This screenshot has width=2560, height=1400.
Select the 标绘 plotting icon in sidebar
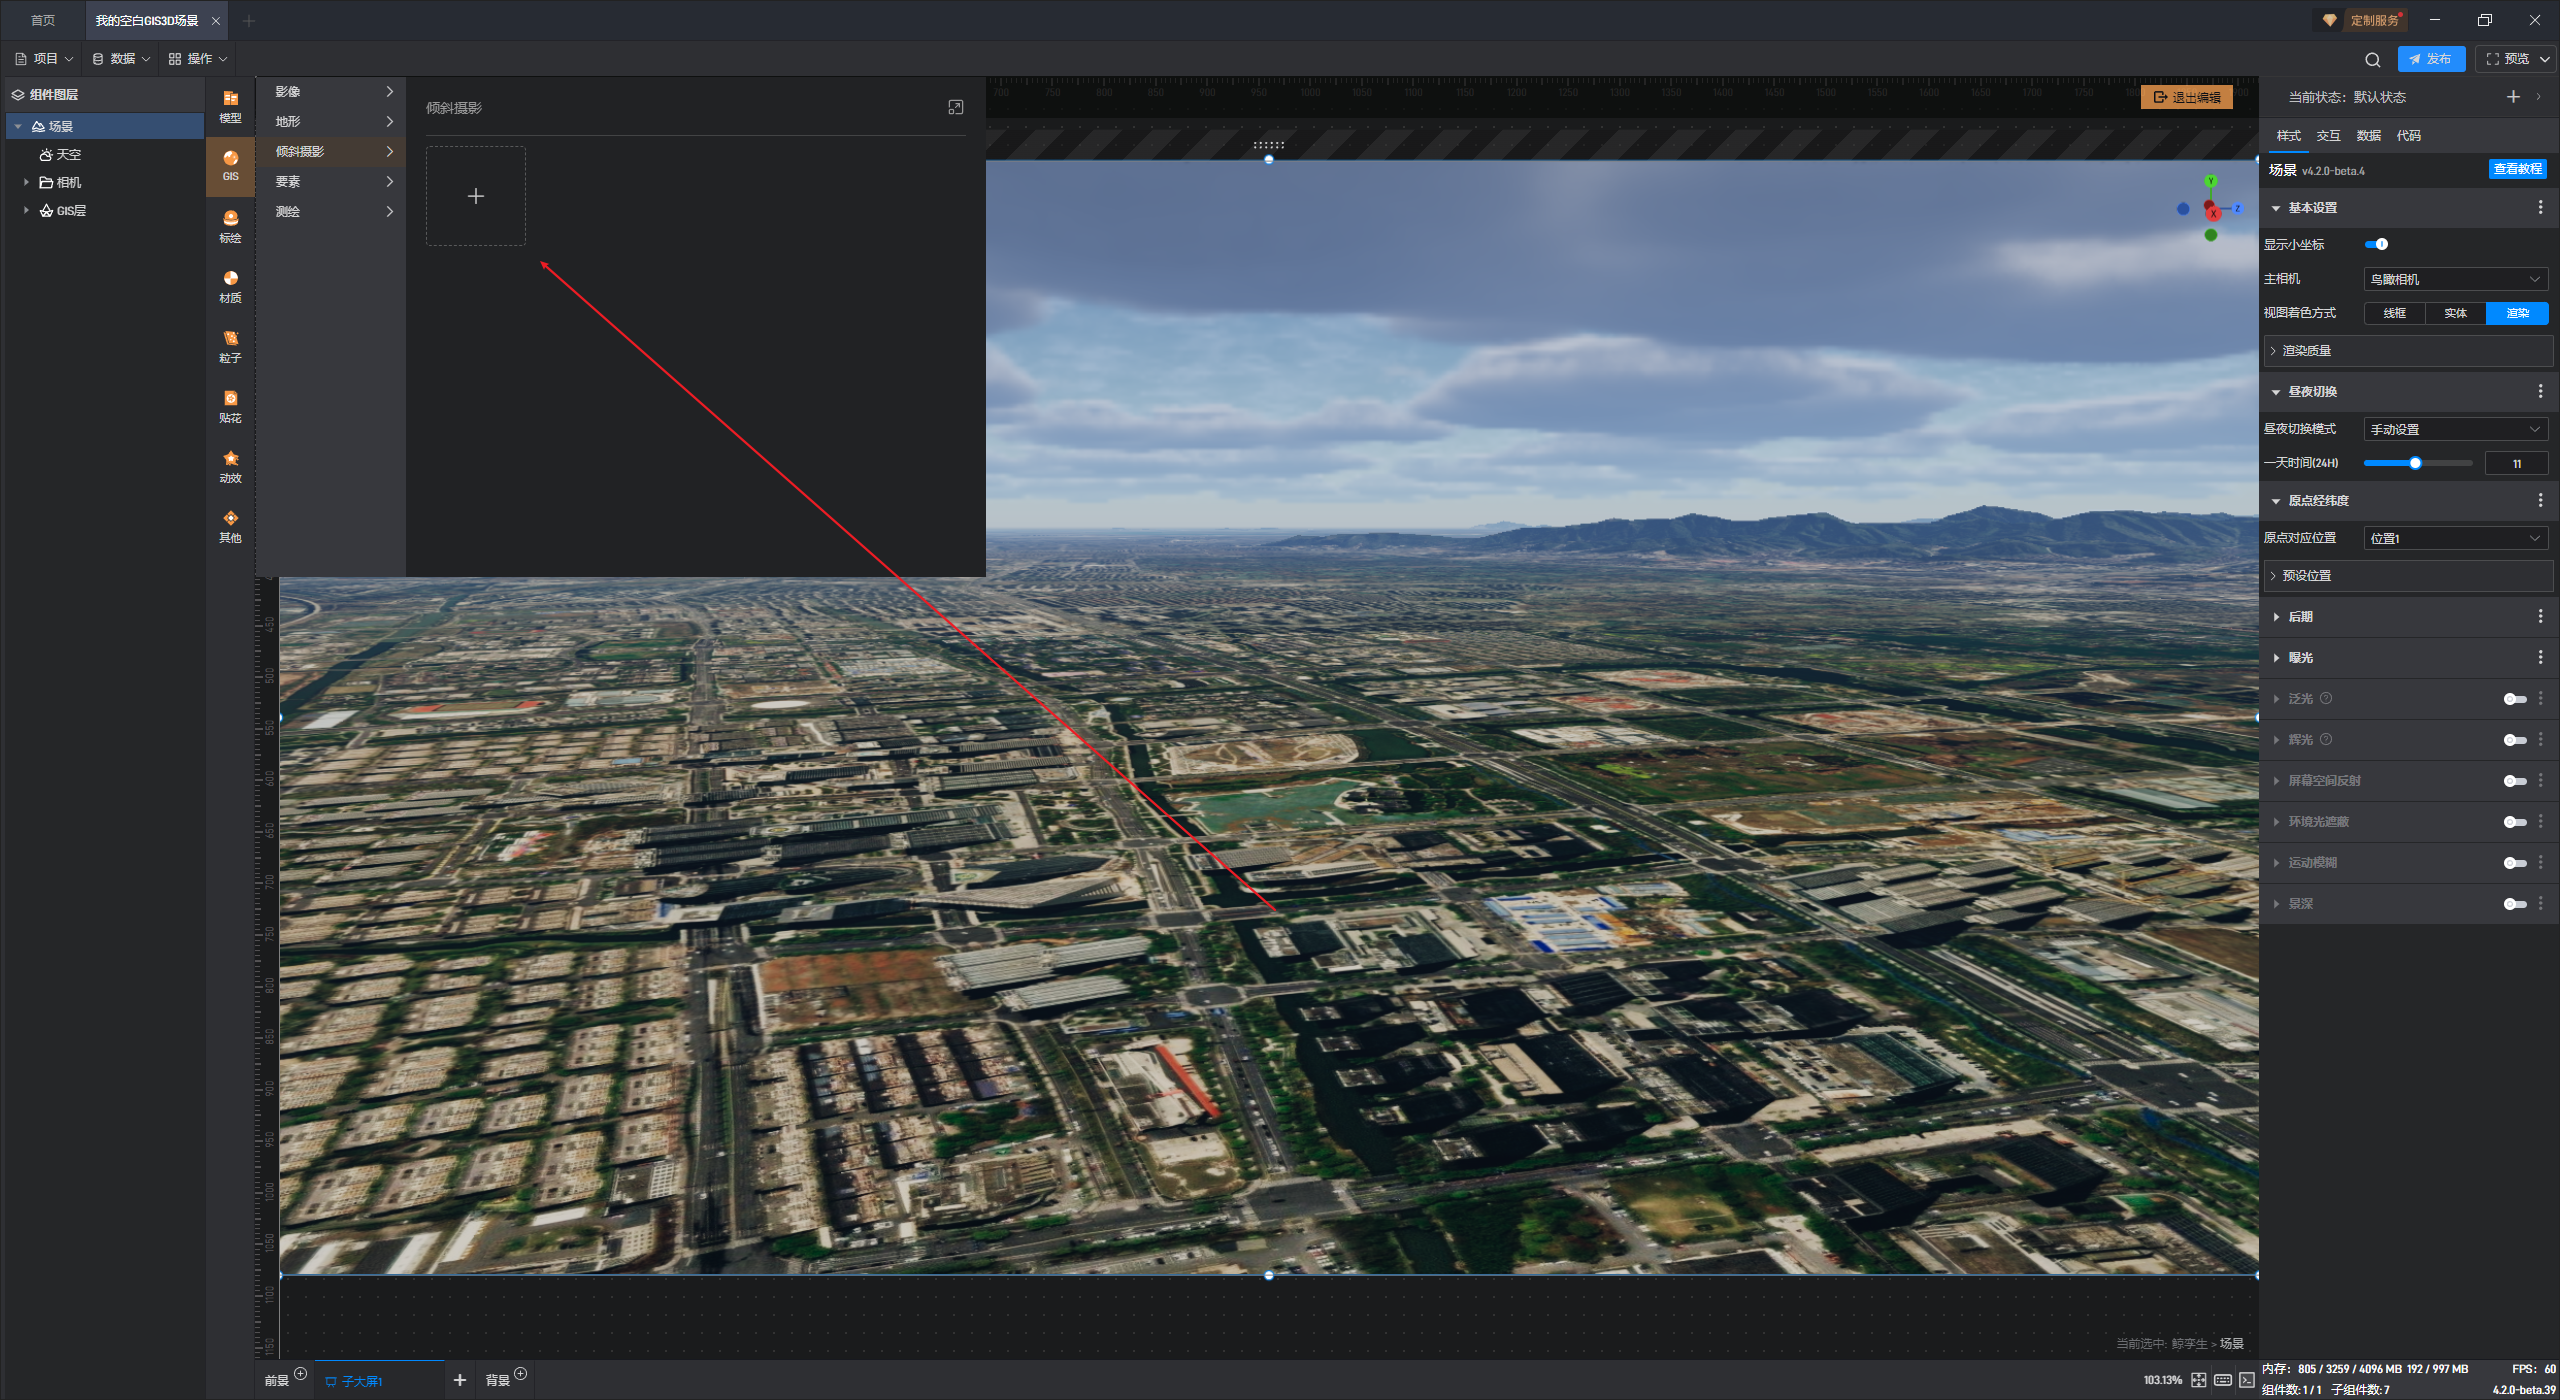230,226
